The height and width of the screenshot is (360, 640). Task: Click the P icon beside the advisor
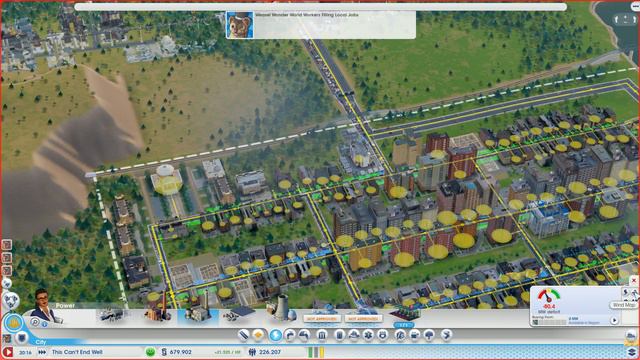36,322
